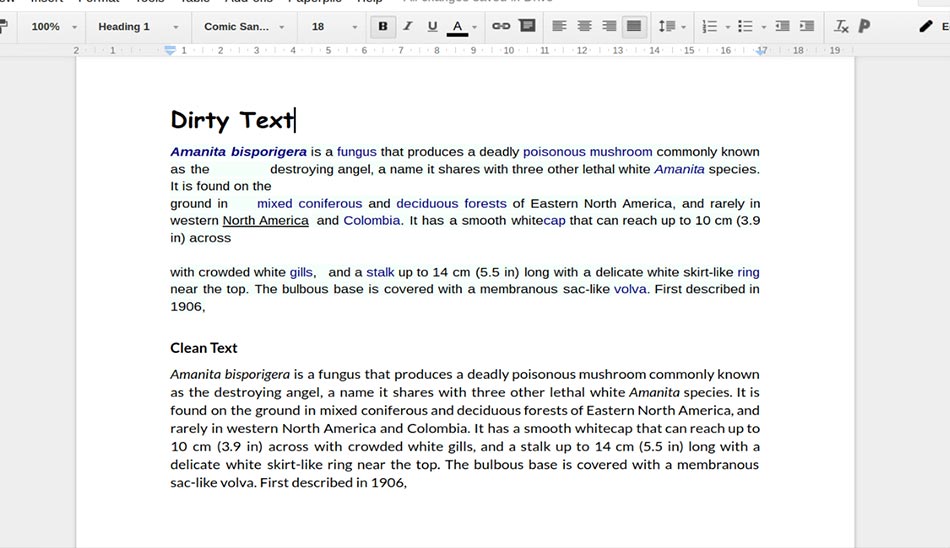Viewport: 950px width, 548px height.
Task: Click the blue fungus link
Action: tap(356, 152)
